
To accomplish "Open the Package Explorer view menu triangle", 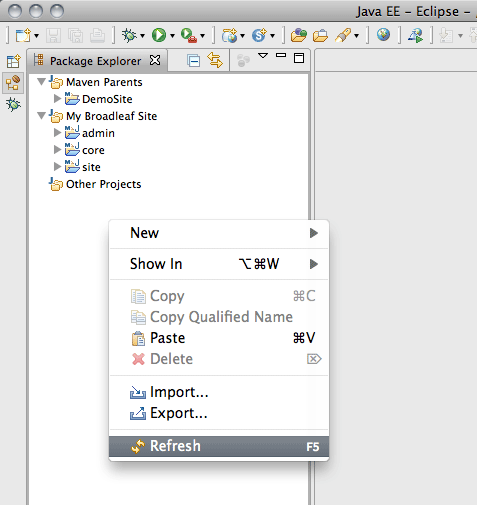I will point(263,56).
